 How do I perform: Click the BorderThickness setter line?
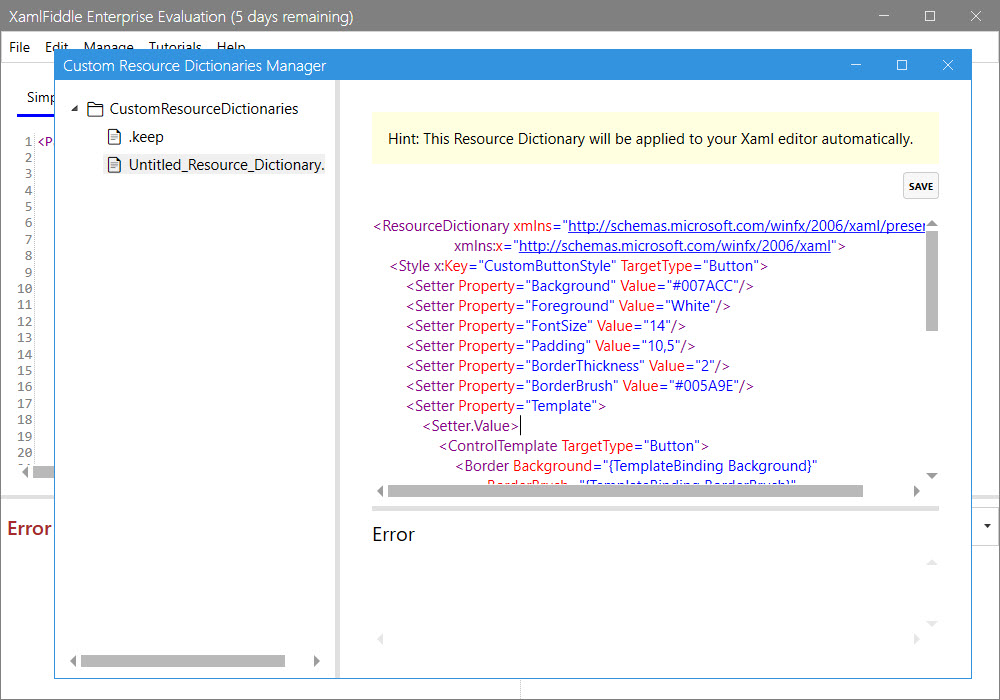[568, 366]
